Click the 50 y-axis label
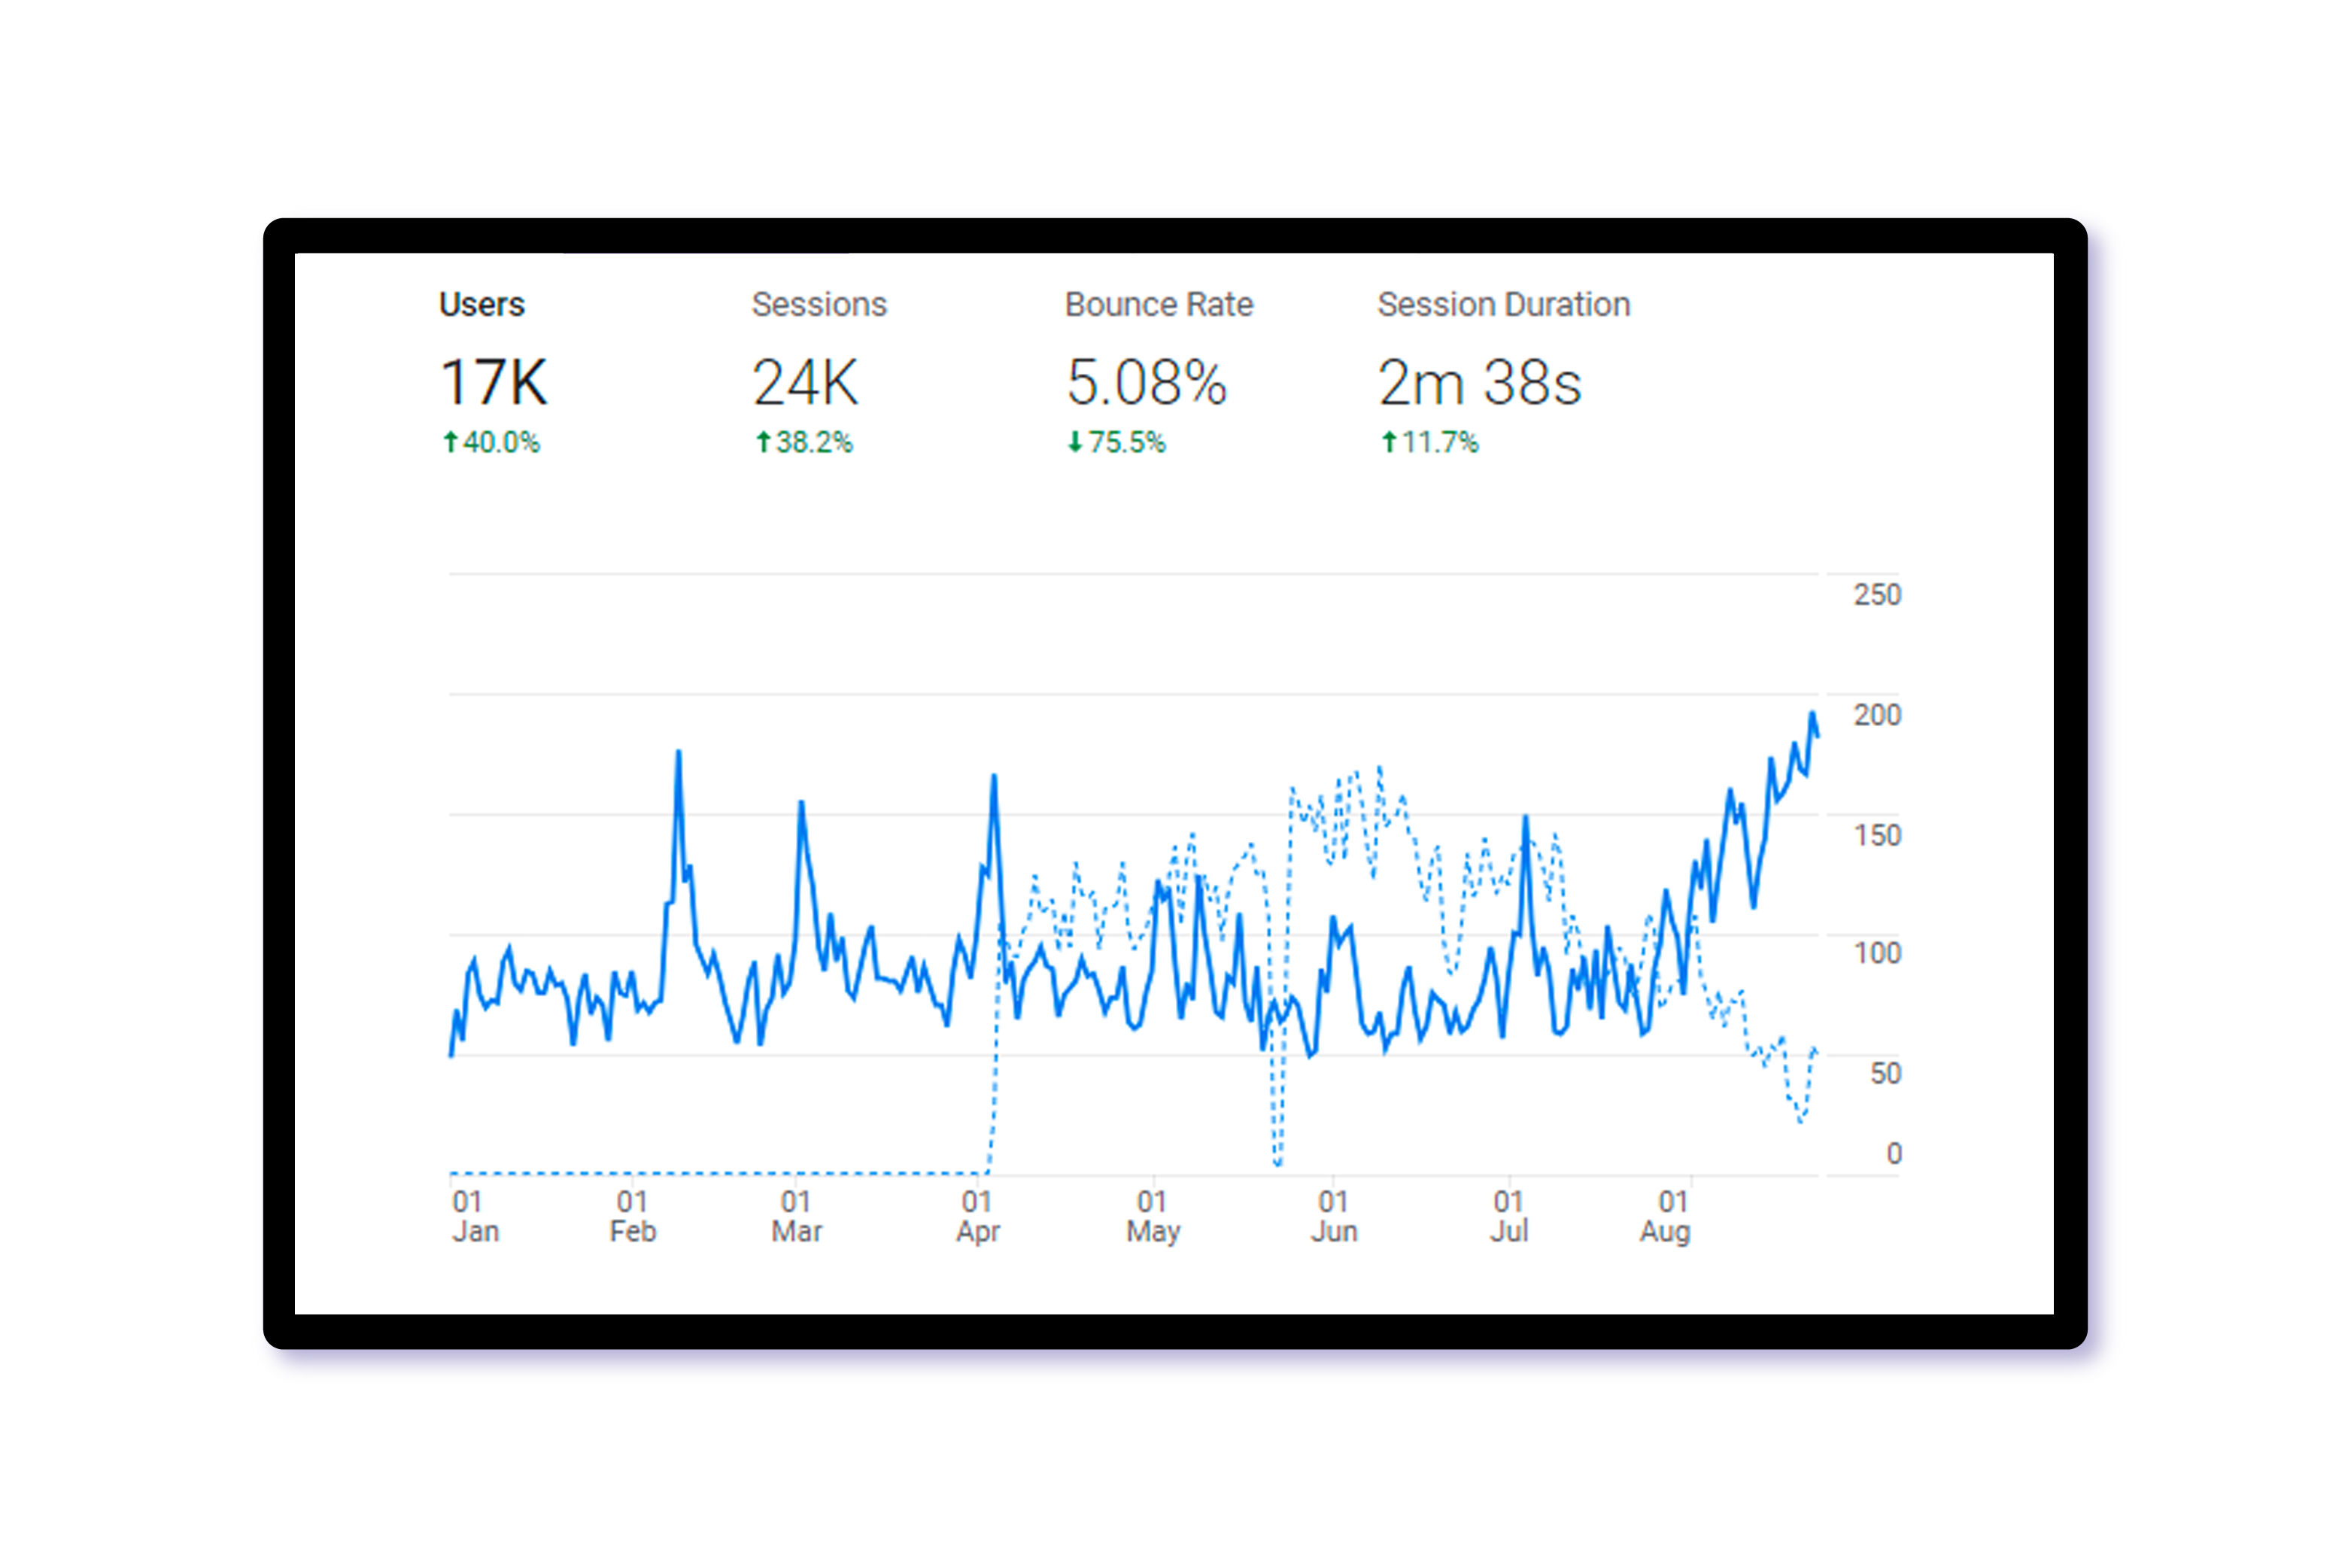The image size is (2351, 1568). click(x=1885, y=1073)
